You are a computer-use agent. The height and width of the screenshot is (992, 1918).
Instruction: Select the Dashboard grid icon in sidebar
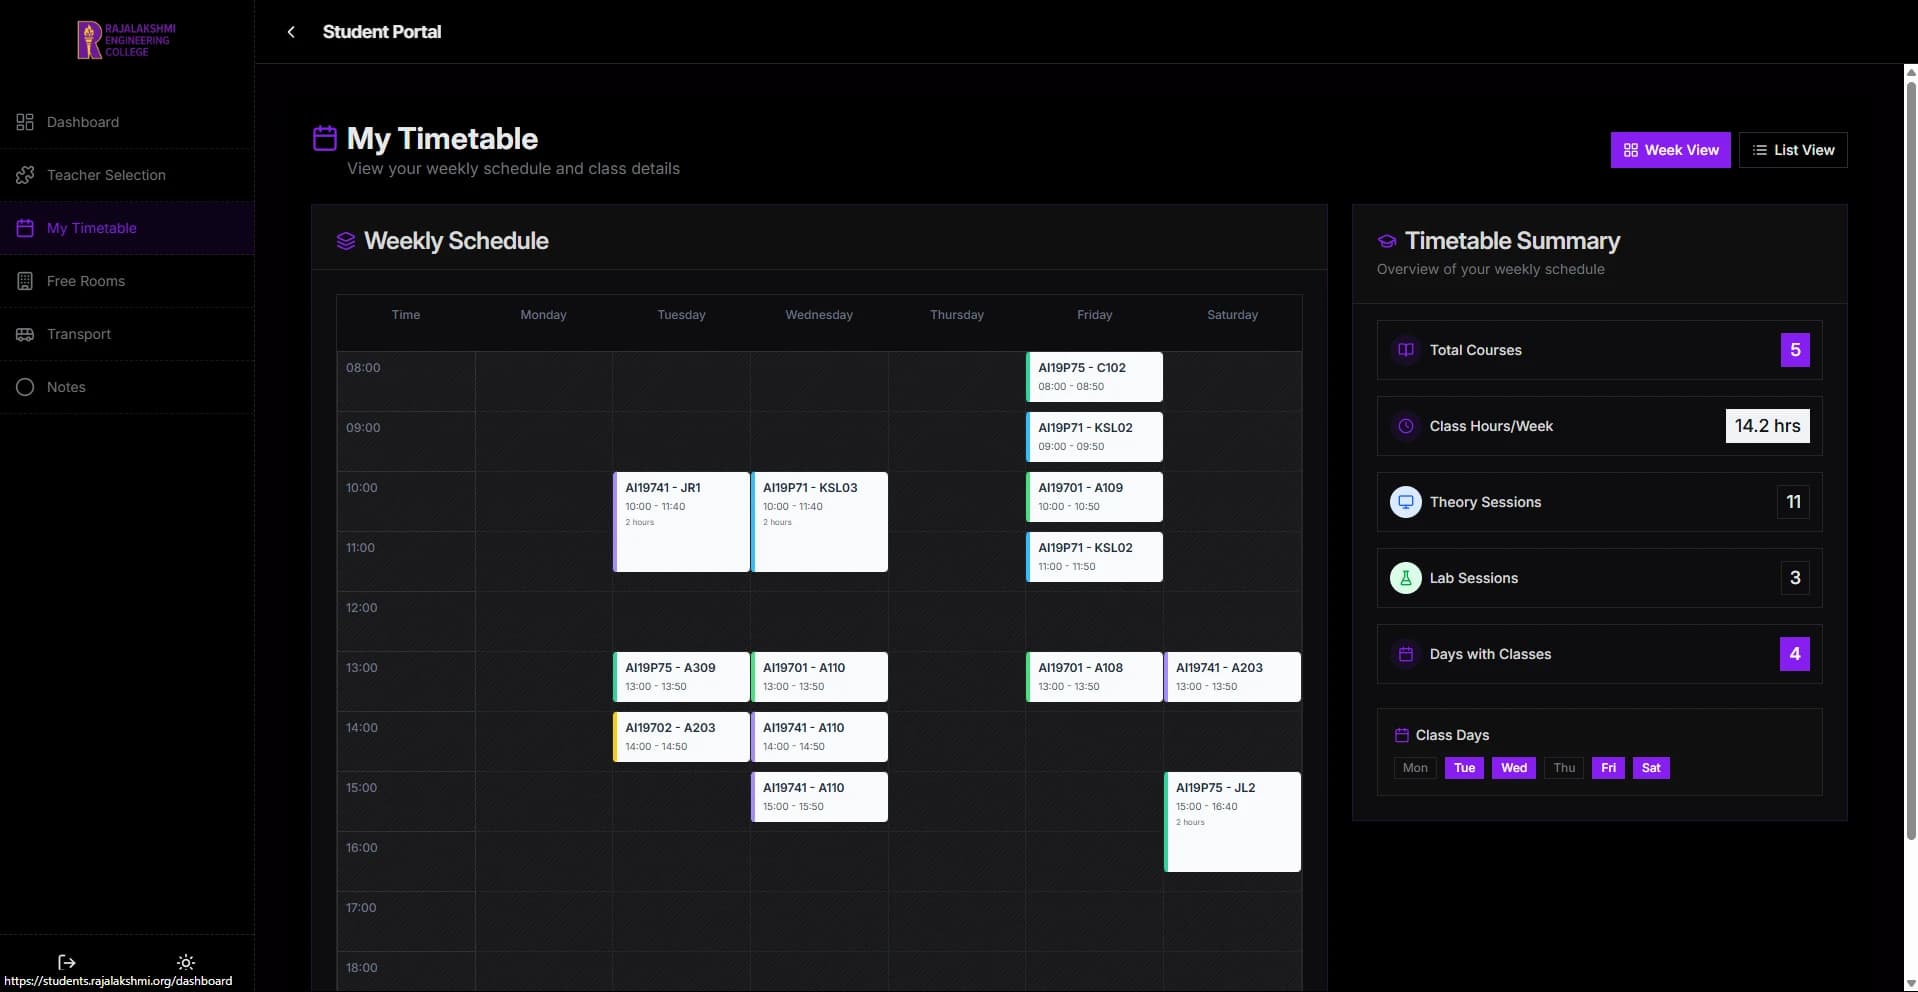click(25, 121)
